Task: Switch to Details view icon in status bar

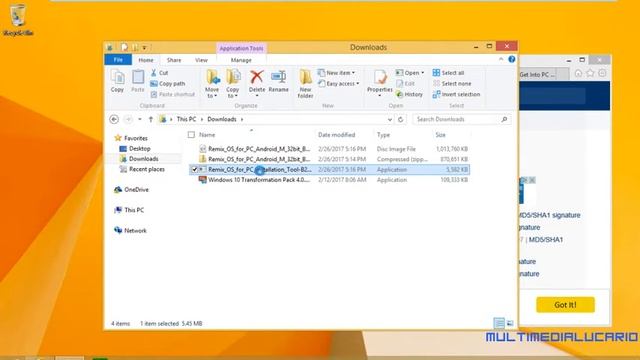Action: 499,323
